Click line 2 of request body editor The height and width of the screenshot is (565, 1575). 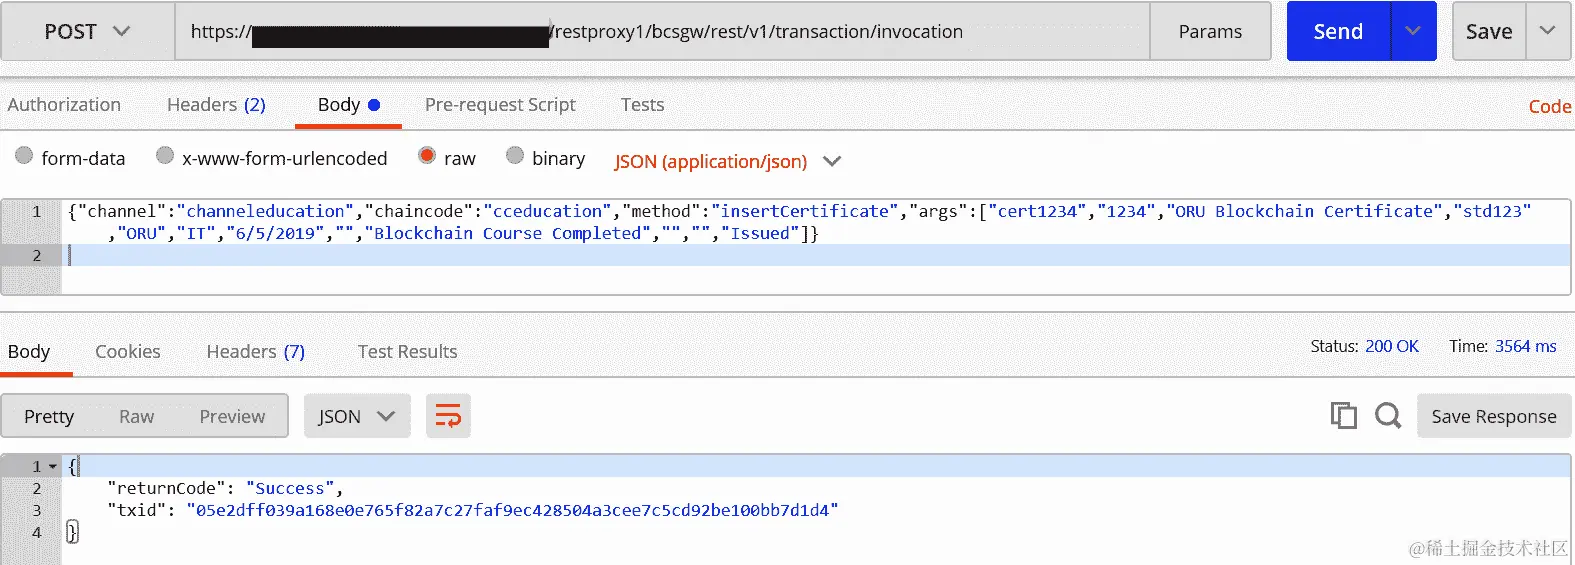(x=815, y=255)
